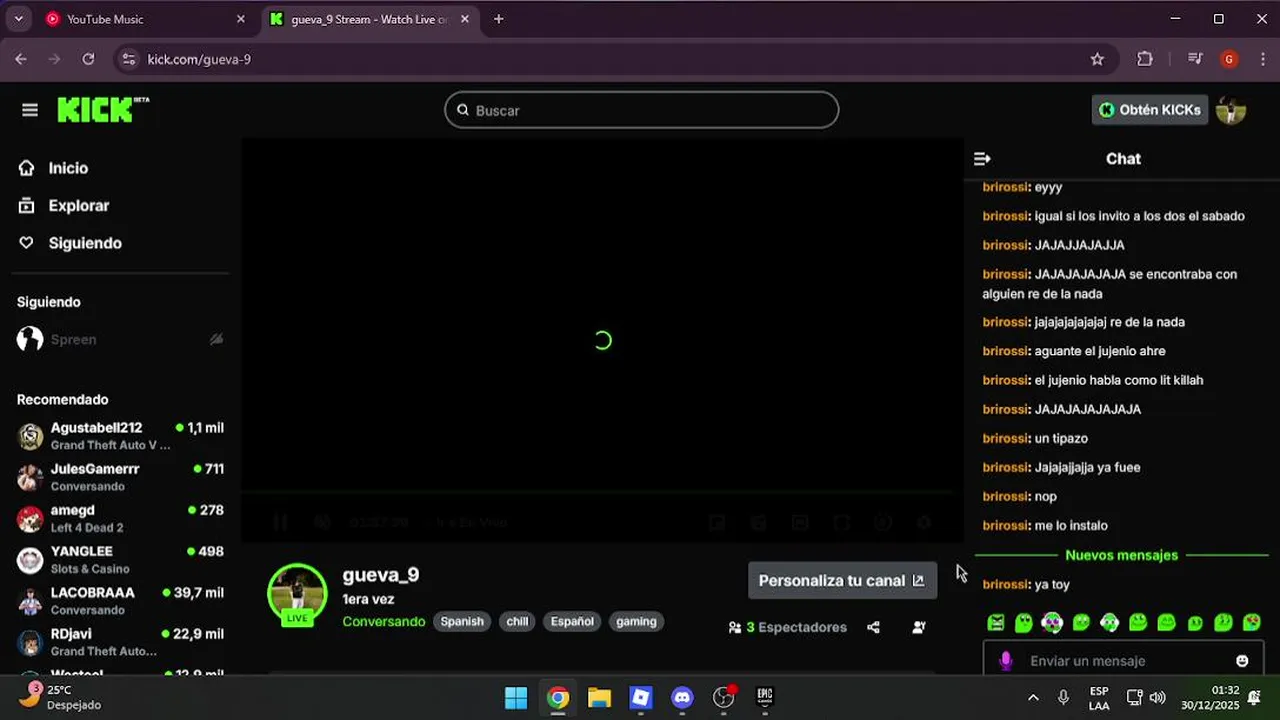Open recommended channel LACOBRAAA
1280x720 pixels.
120,601
